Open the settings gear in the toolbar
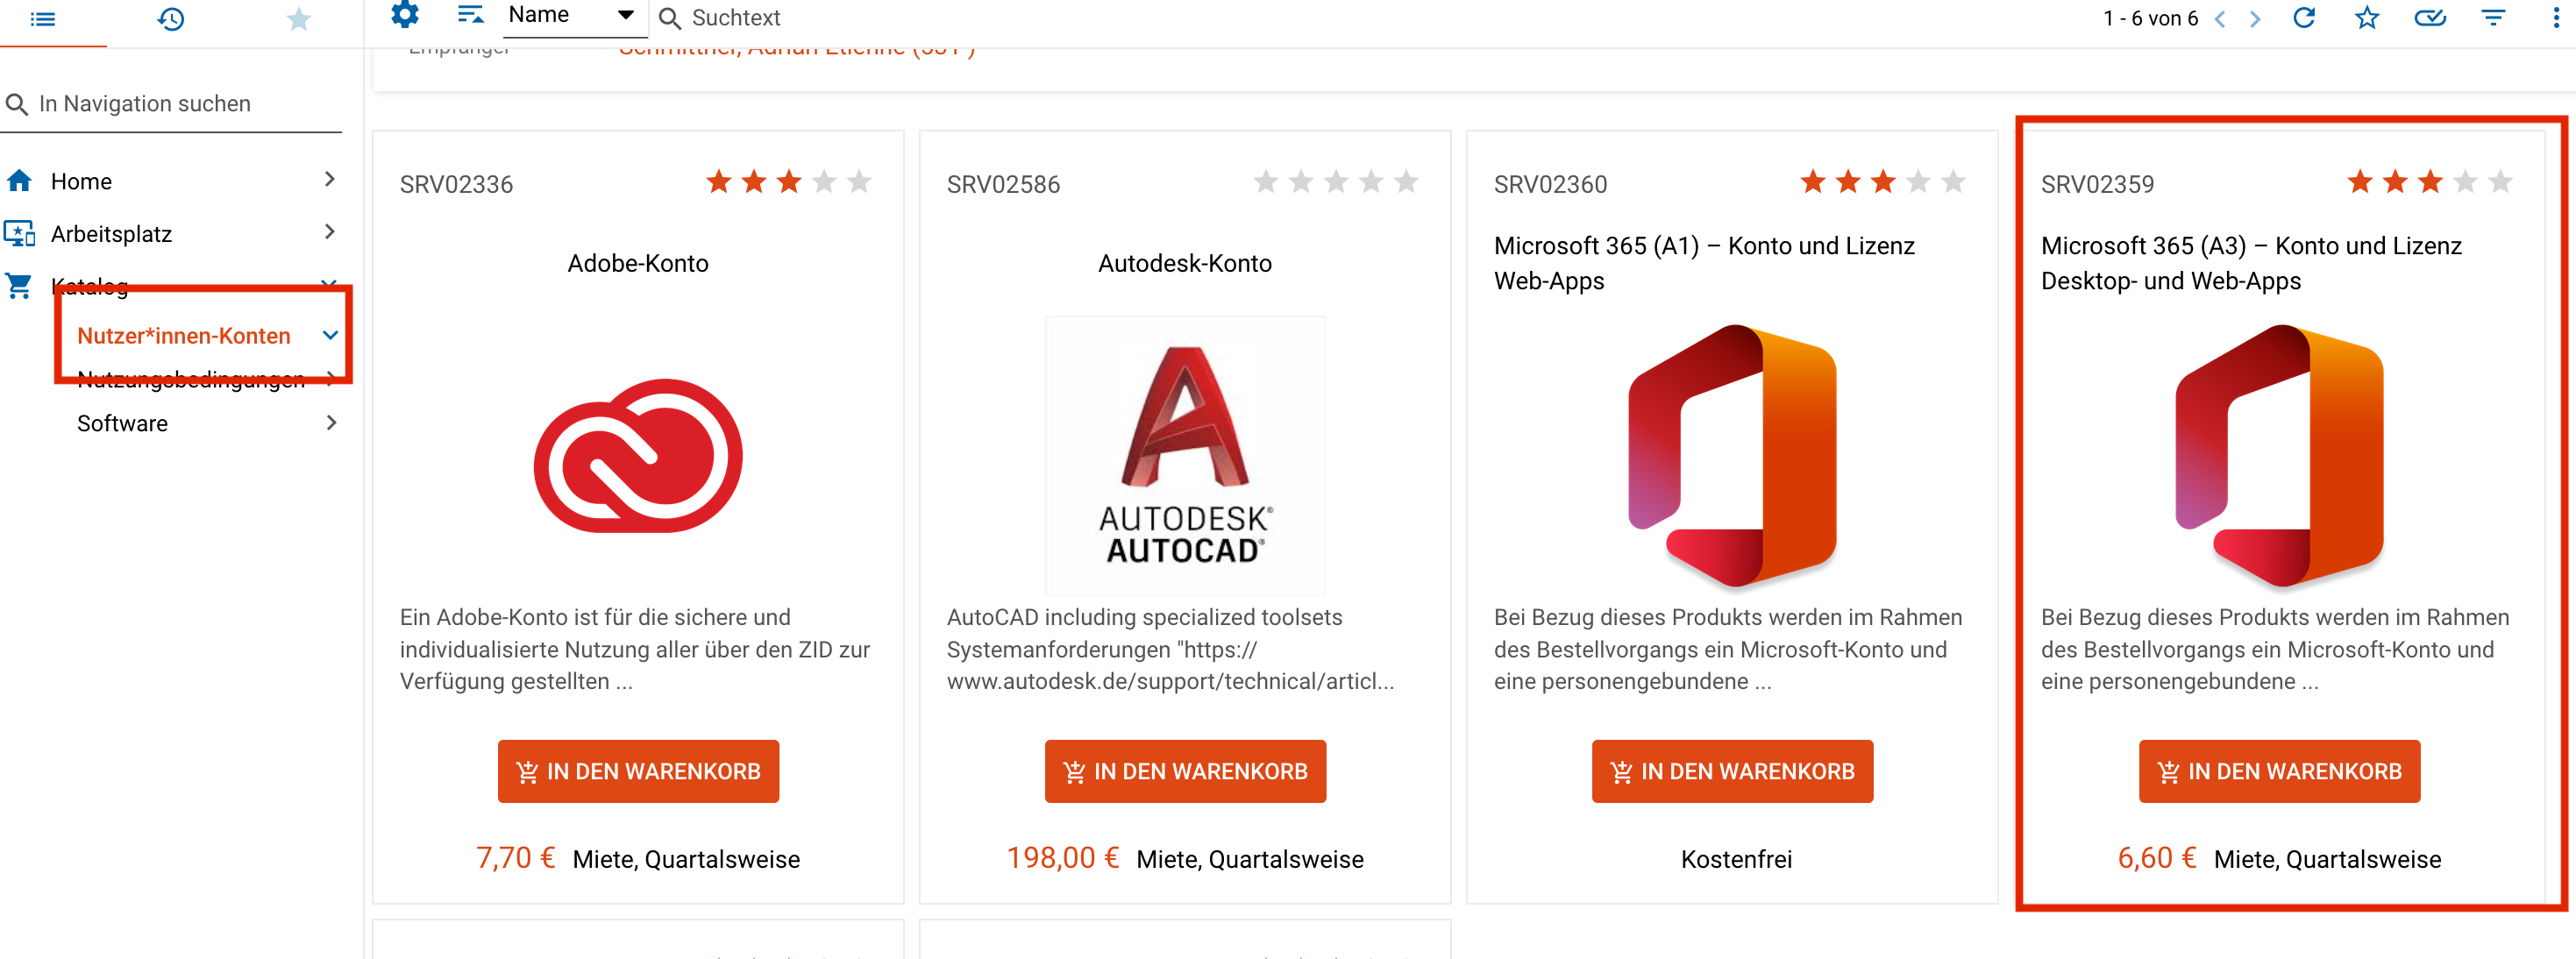This screenshot has height=959, width=2576. 404,16
